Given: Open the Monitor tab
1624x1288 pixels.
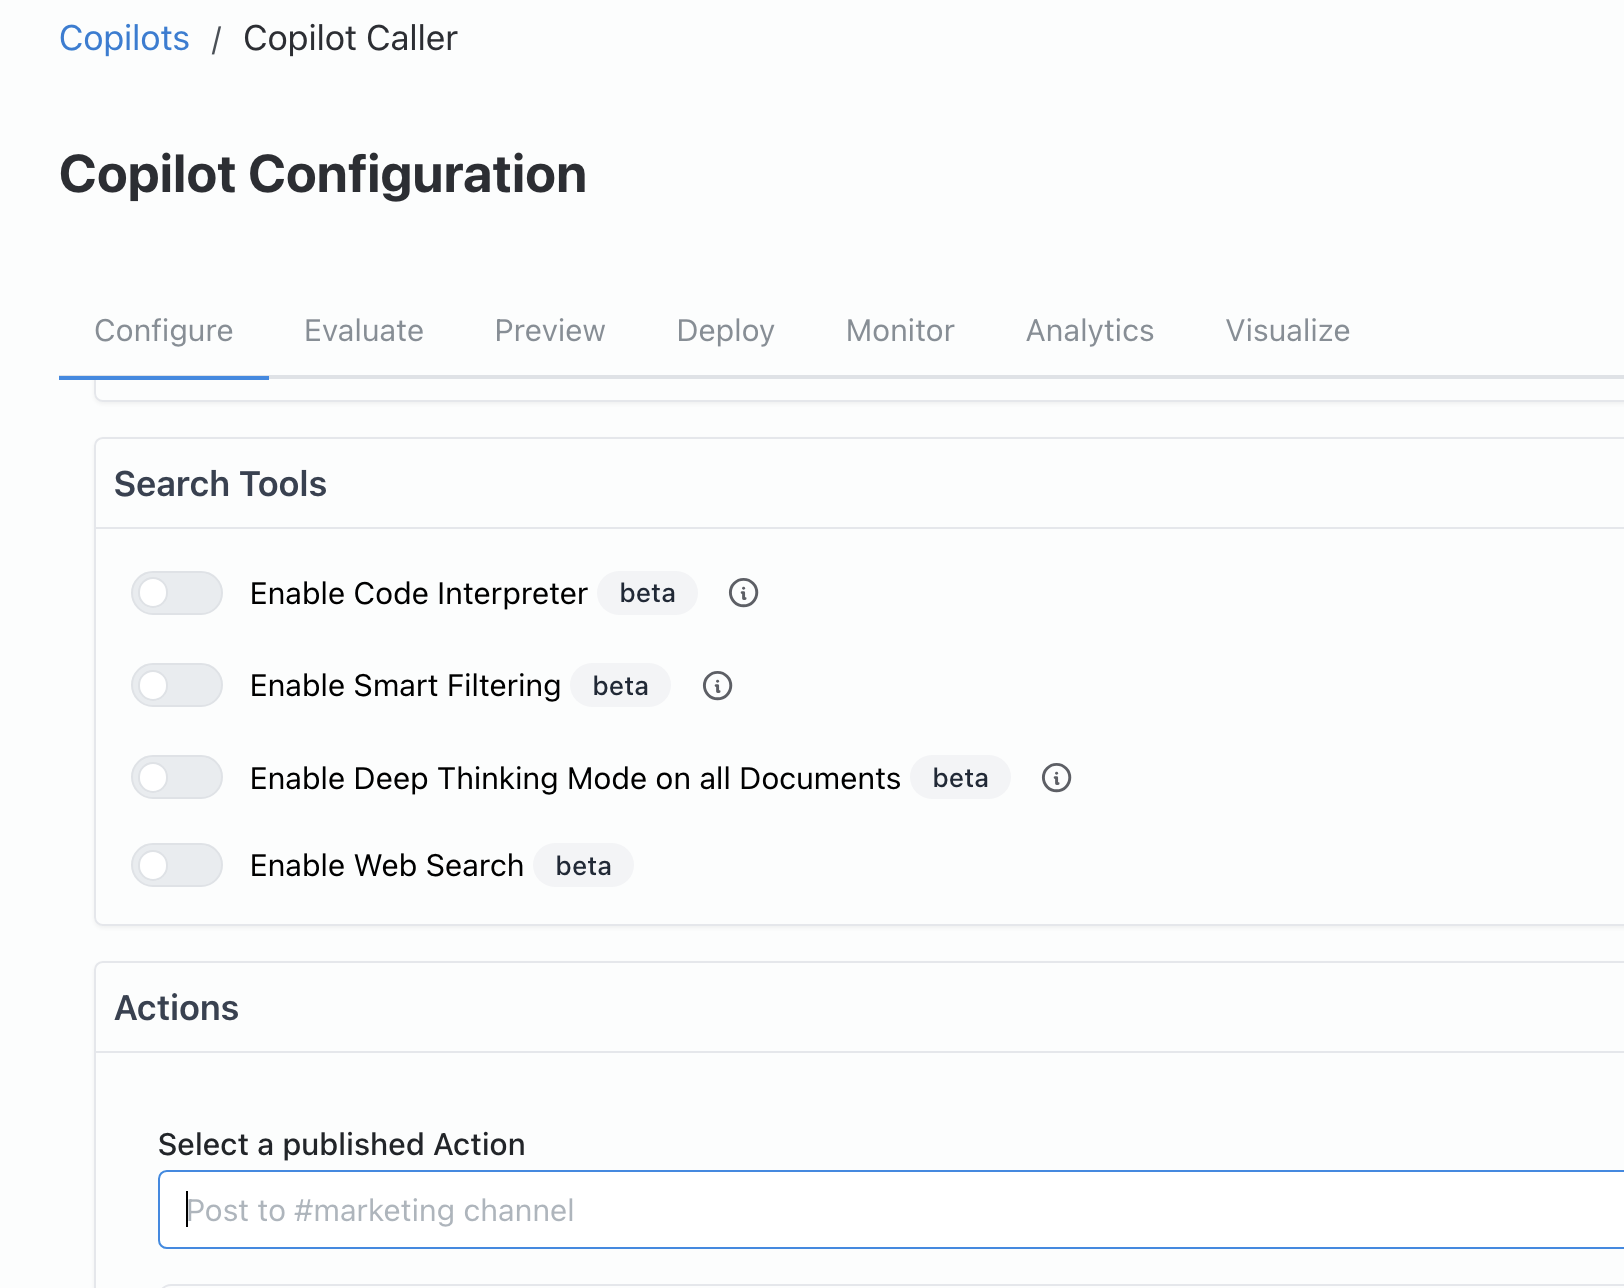Looking at the screenshot, I should pyautogui.click(x=898, y=330).
